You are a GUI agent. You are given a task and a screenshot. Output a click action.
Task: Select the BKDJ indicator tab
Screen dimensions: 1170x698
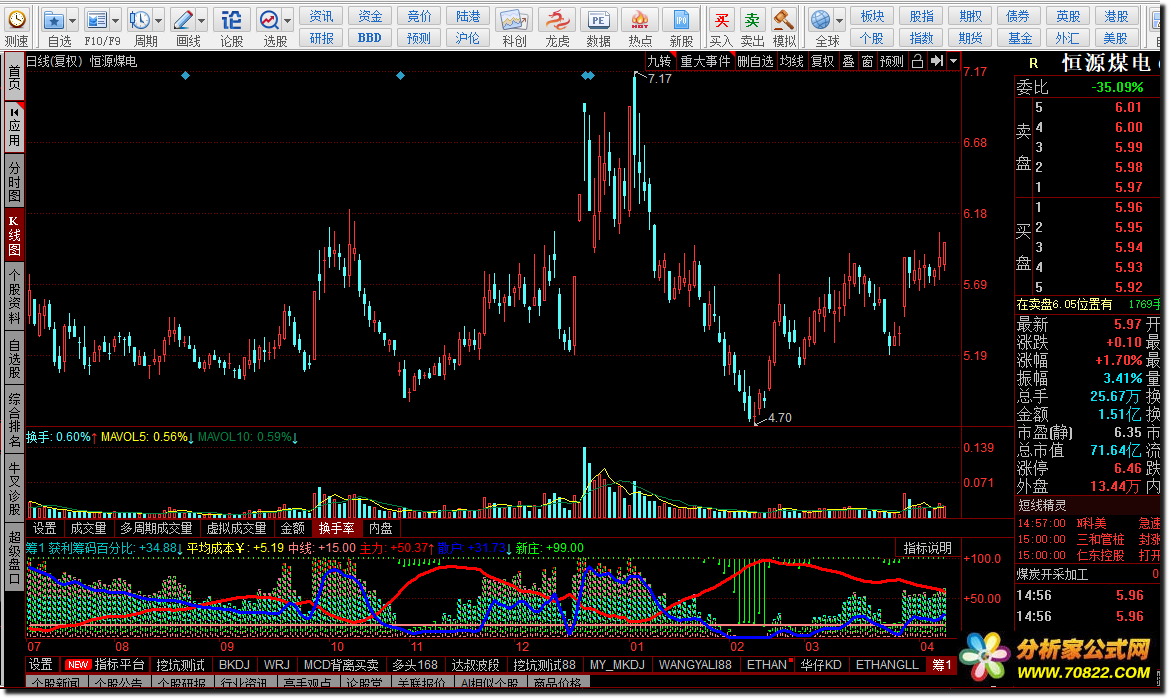coord(234,664)
